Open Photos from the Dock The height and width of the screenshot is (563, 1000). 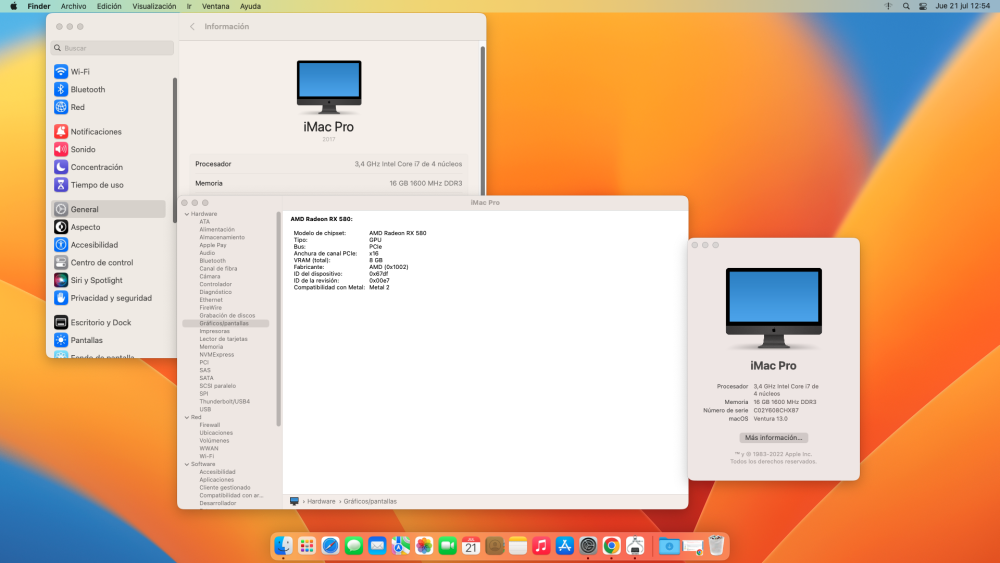pos(424,546)
